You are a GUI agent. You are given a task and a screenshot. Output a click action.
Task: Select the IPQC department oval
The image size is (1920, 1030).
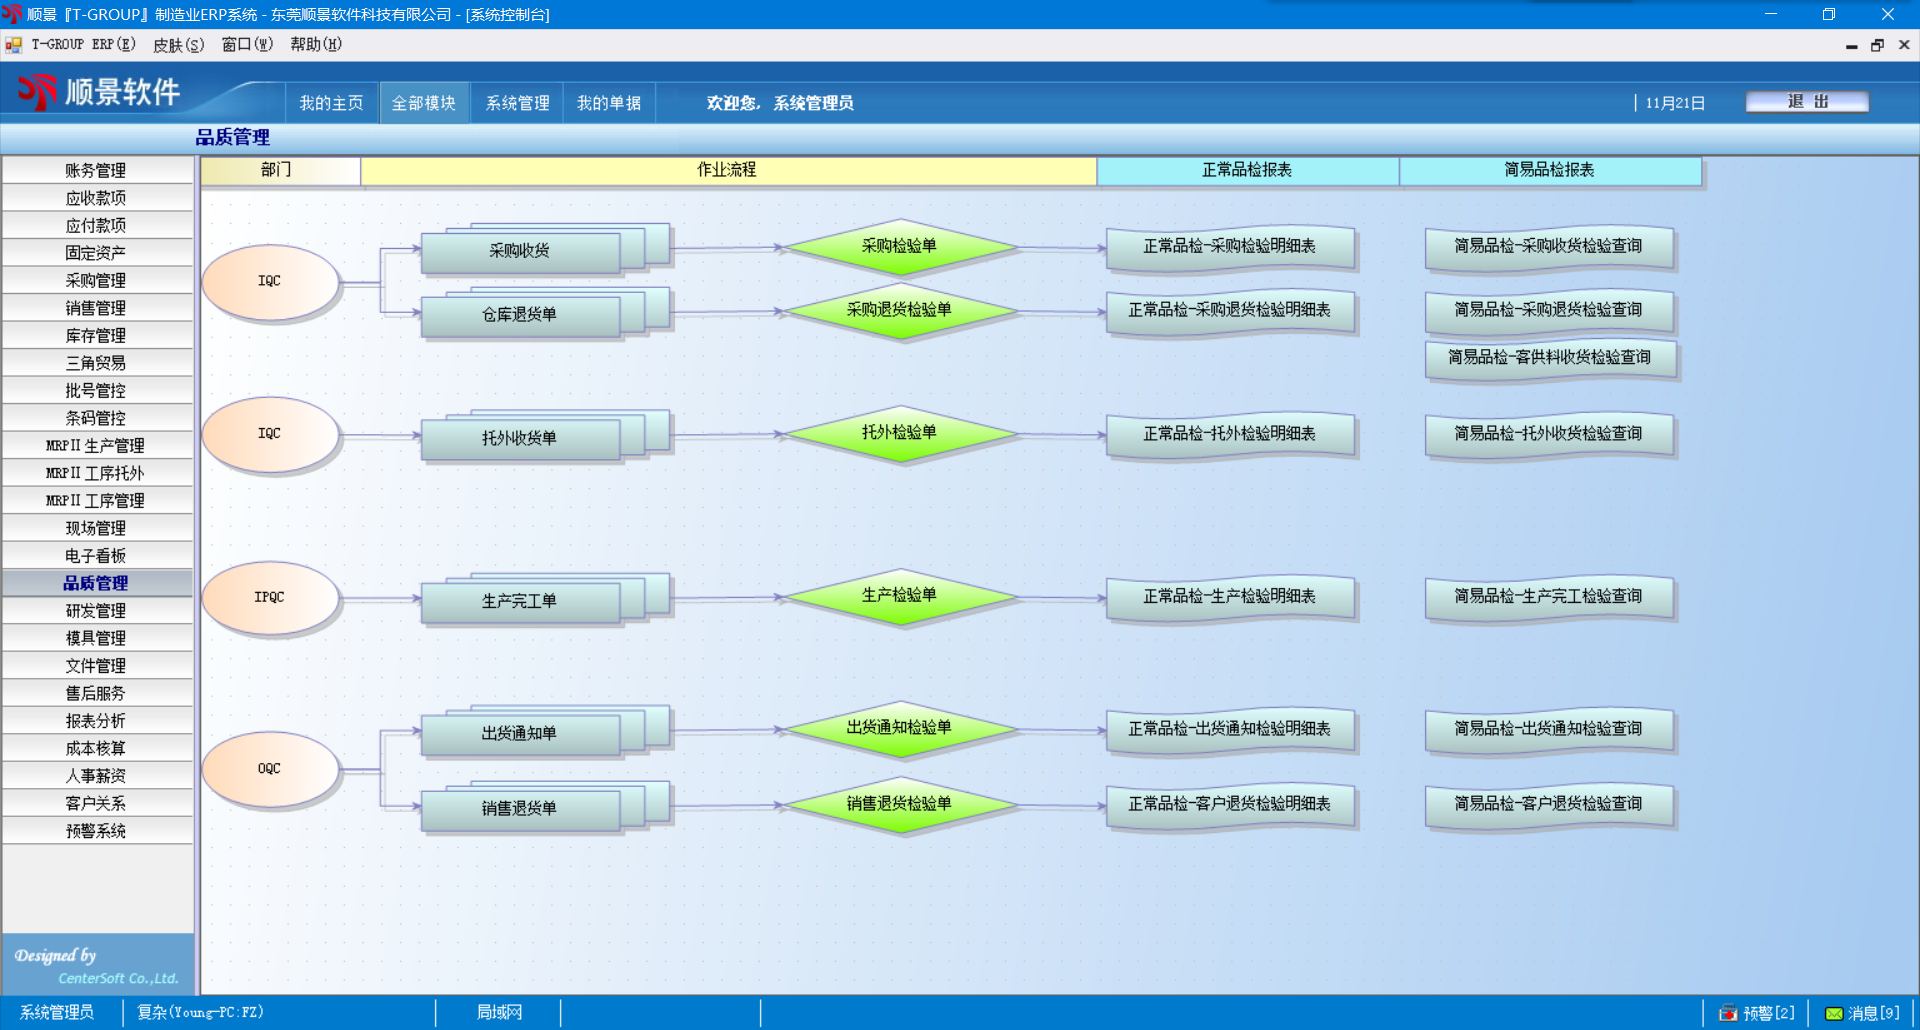270,597
